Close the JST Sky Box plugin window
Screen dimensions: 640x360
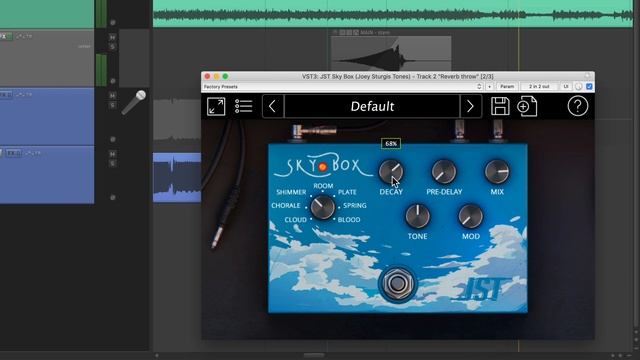coord(207,76)
